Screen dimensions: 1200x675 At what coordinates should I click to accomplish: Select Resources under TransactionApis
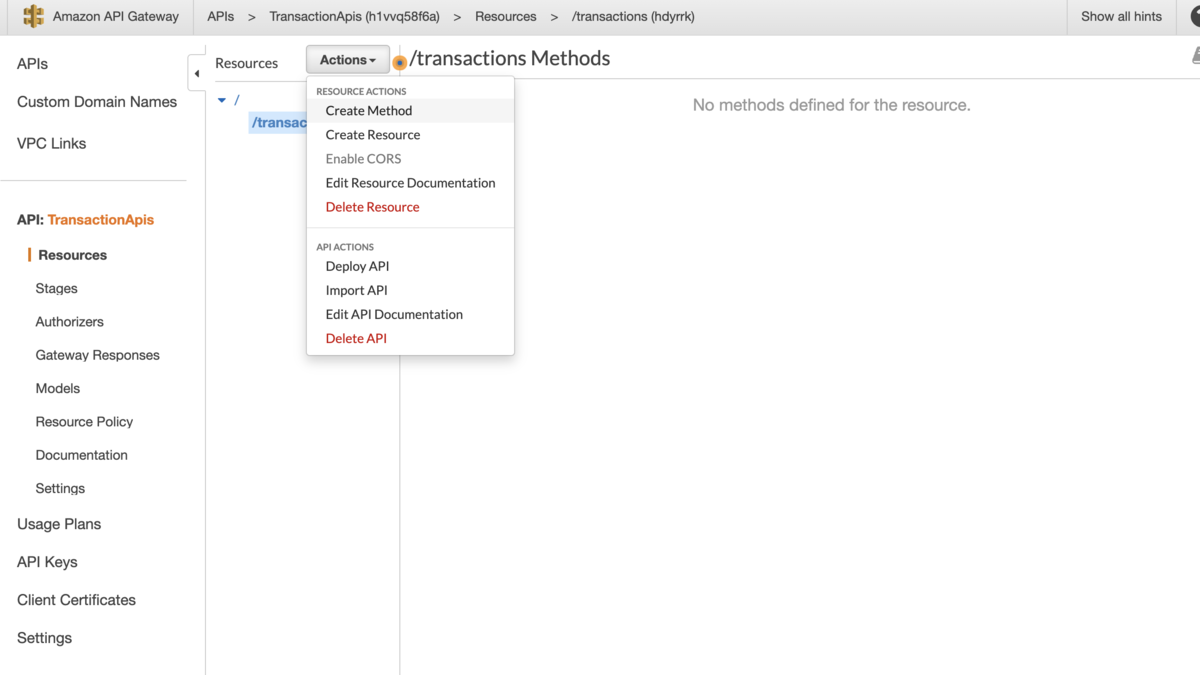coord(72,255)
